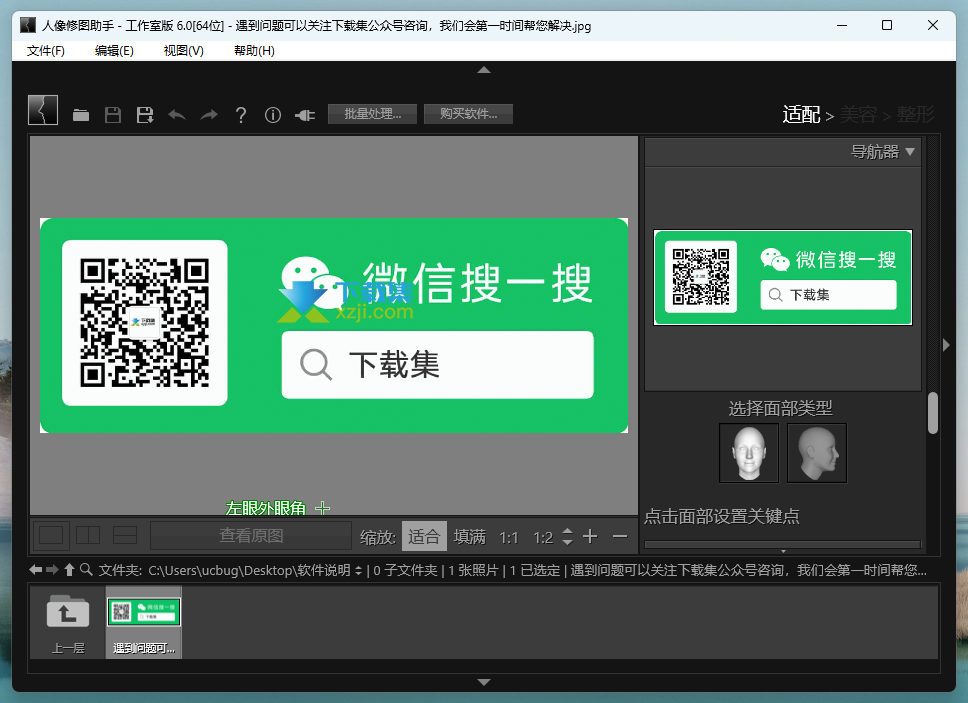The image size is (968, 703).
Task: Click the navigator preview thumbnail
Action: point(783,277)
